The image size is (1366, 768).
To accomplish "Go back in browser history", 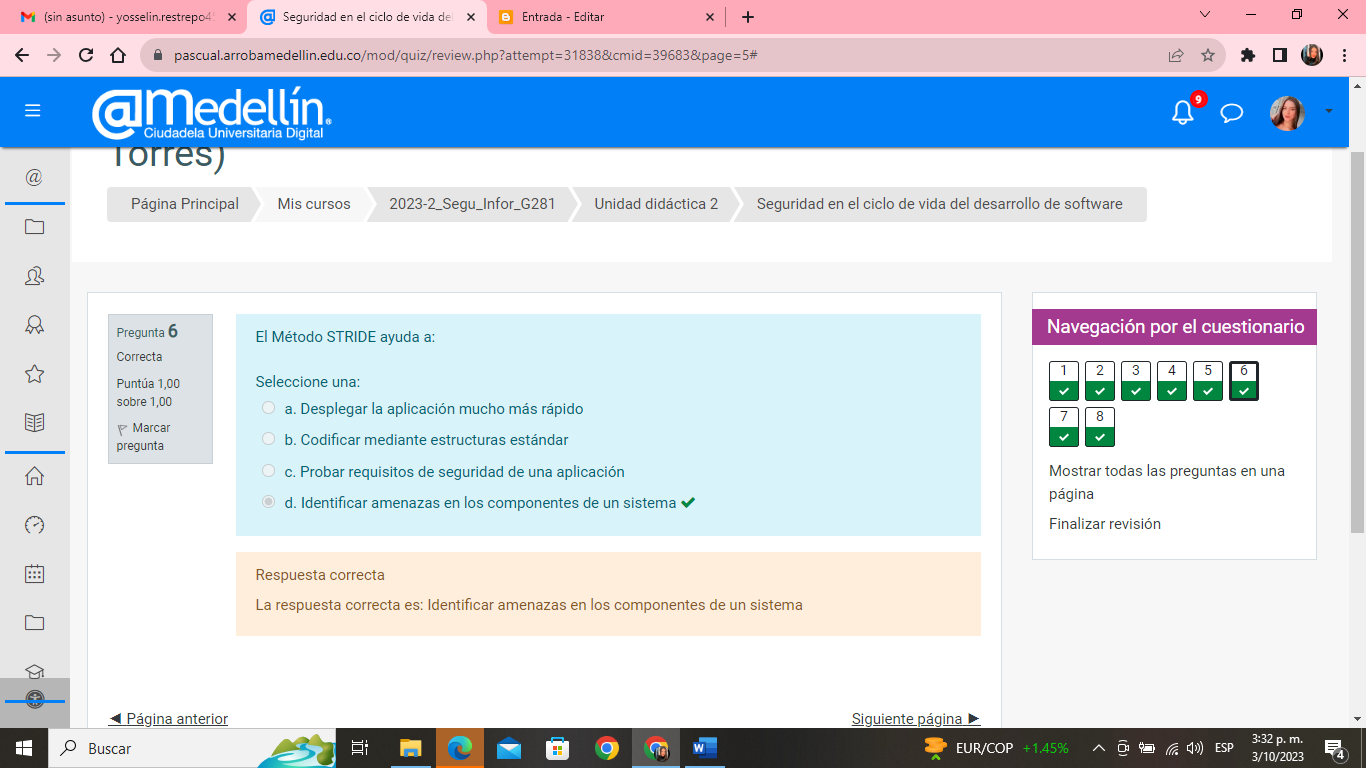I will (22, 55).
